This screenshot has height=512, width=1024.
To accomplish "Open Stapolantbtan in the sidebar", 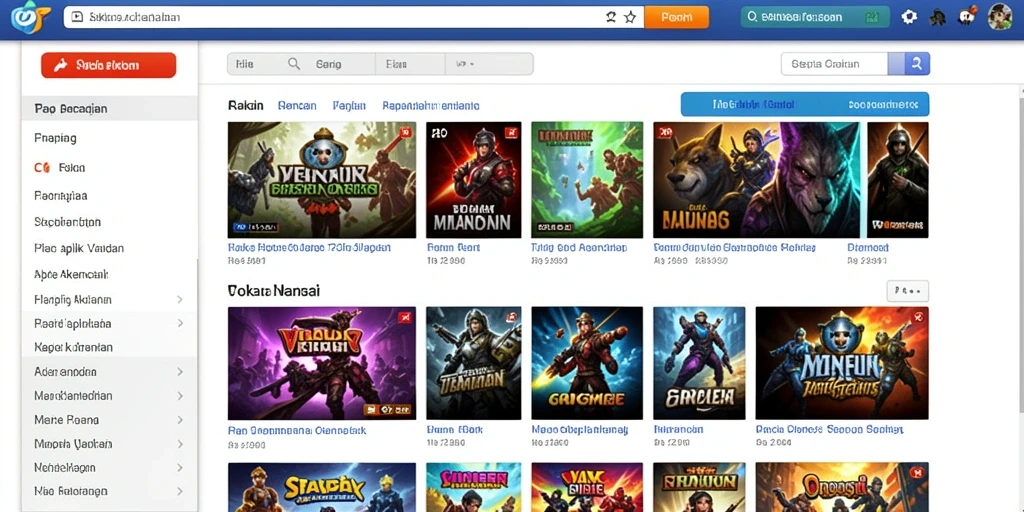I will (67, 222).
